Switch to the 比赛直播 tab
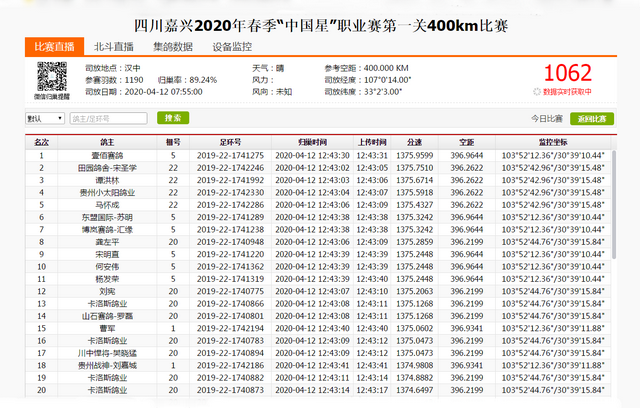Viewport: 640px width, 408px height. pyautogui.click(x=53, y=46)
